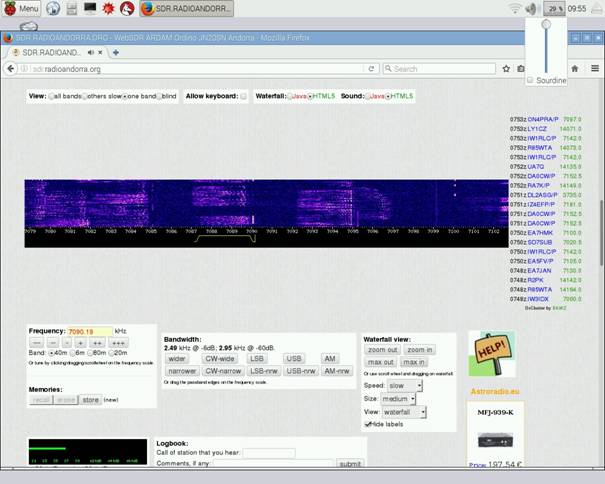Click the Frequency input field 7090.19
This screenshot has height=484, width=605.
(x=90, y=332)
